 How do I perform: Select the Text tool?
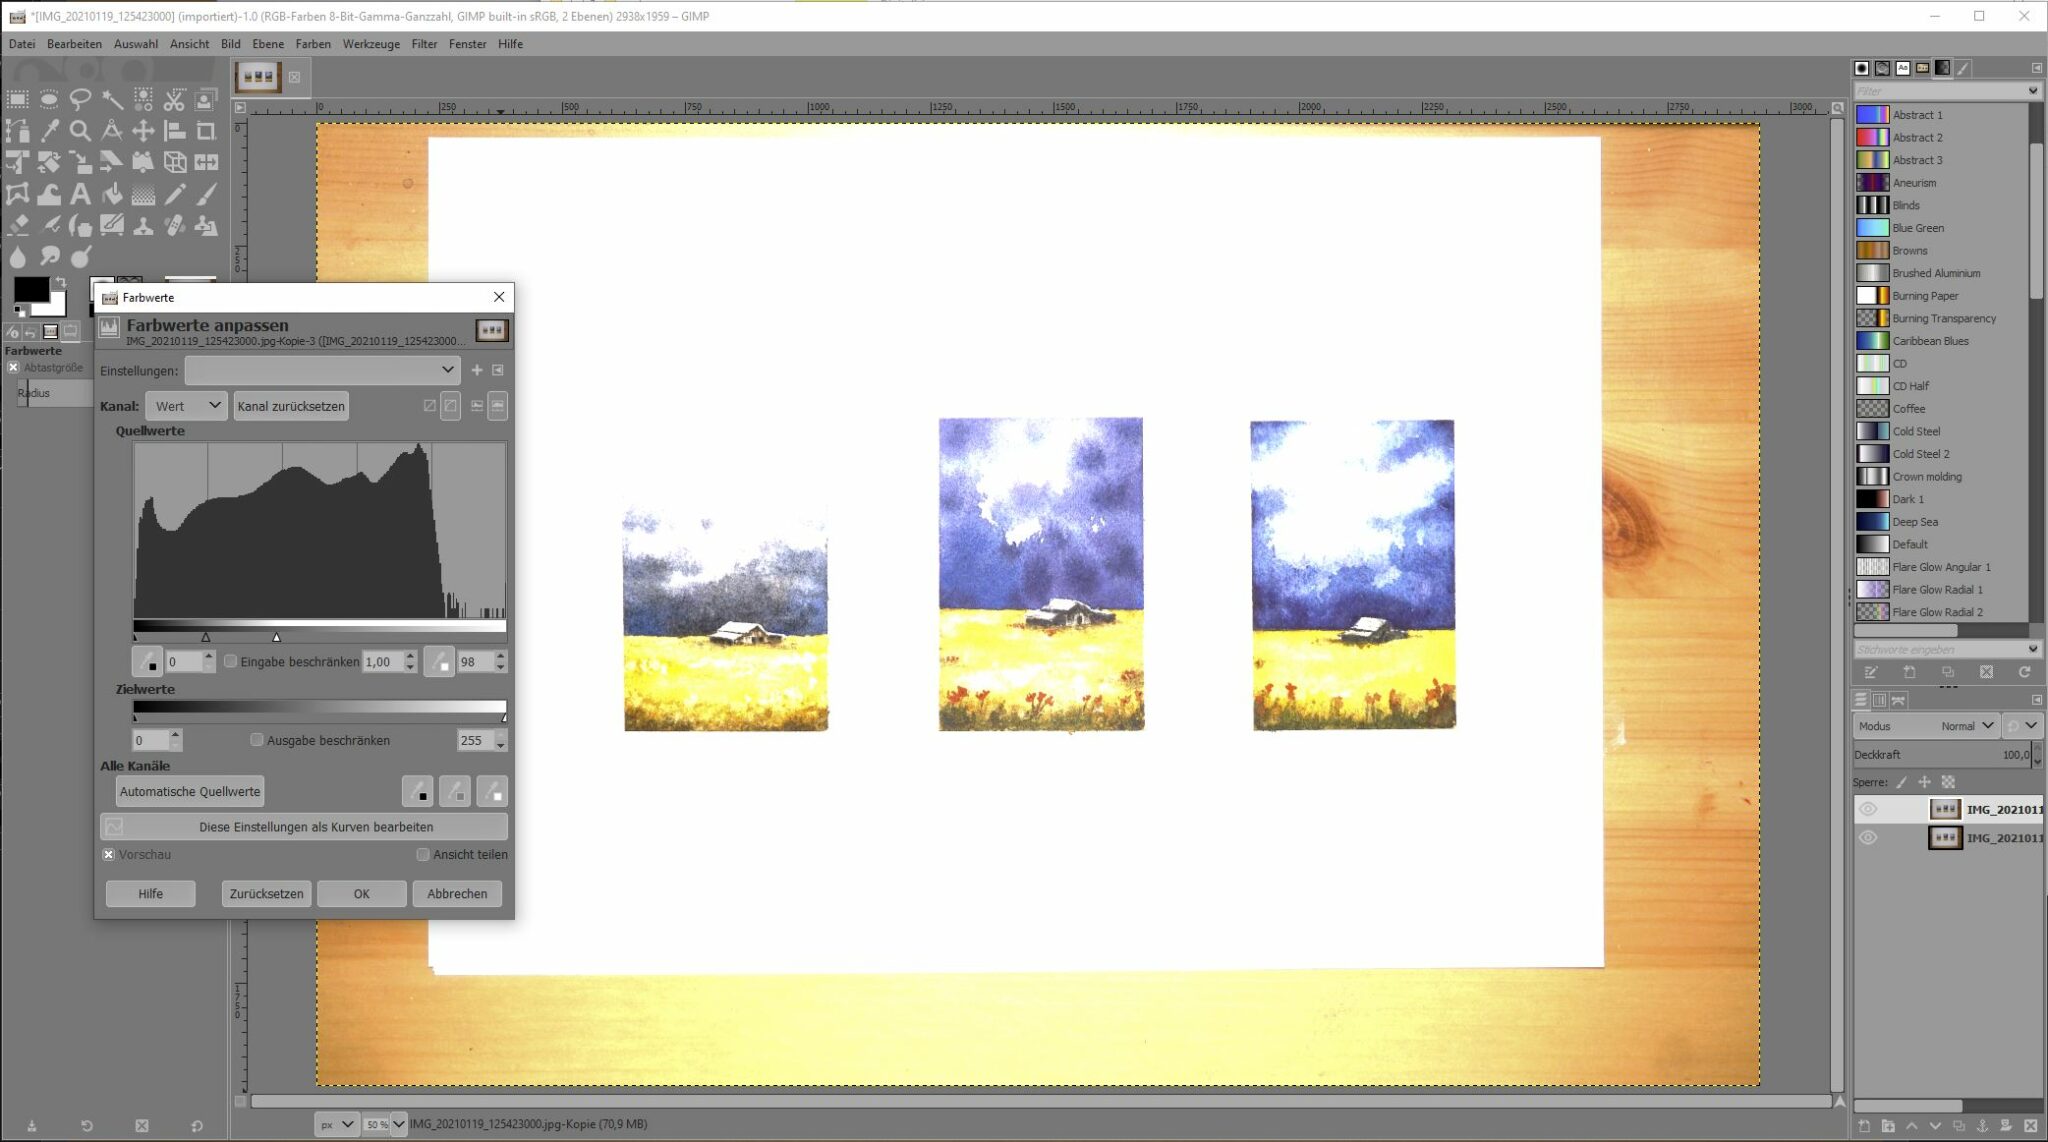click(x=80, y=194)
